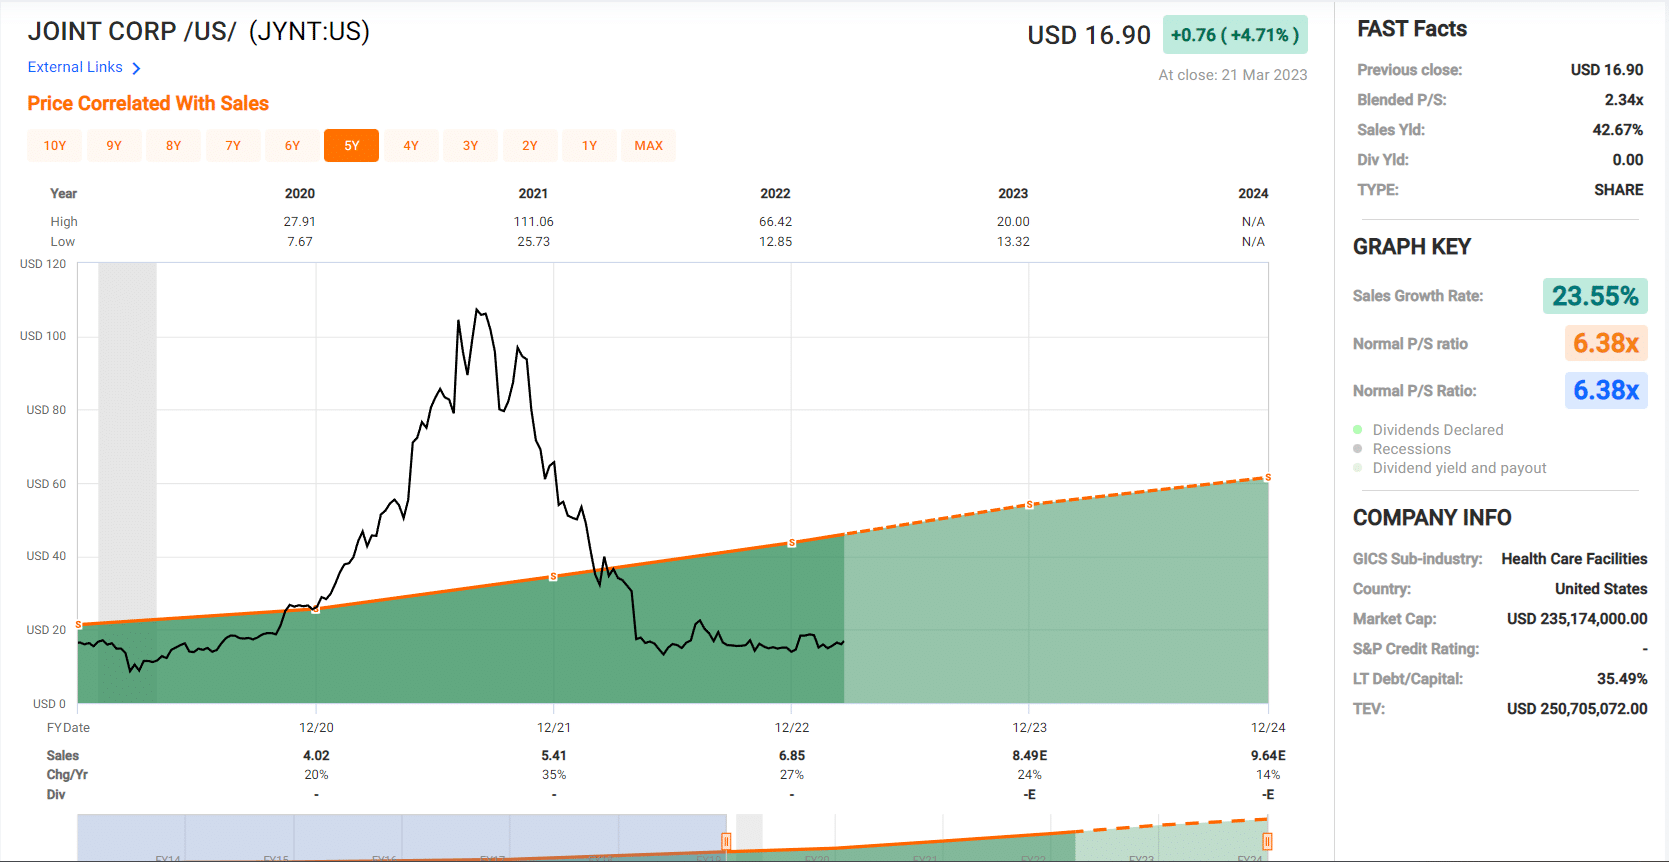Viewport: 1669px width, 862px height.
Task: Click the mini overview chart below the main graph
Action: tap(673, 837)
